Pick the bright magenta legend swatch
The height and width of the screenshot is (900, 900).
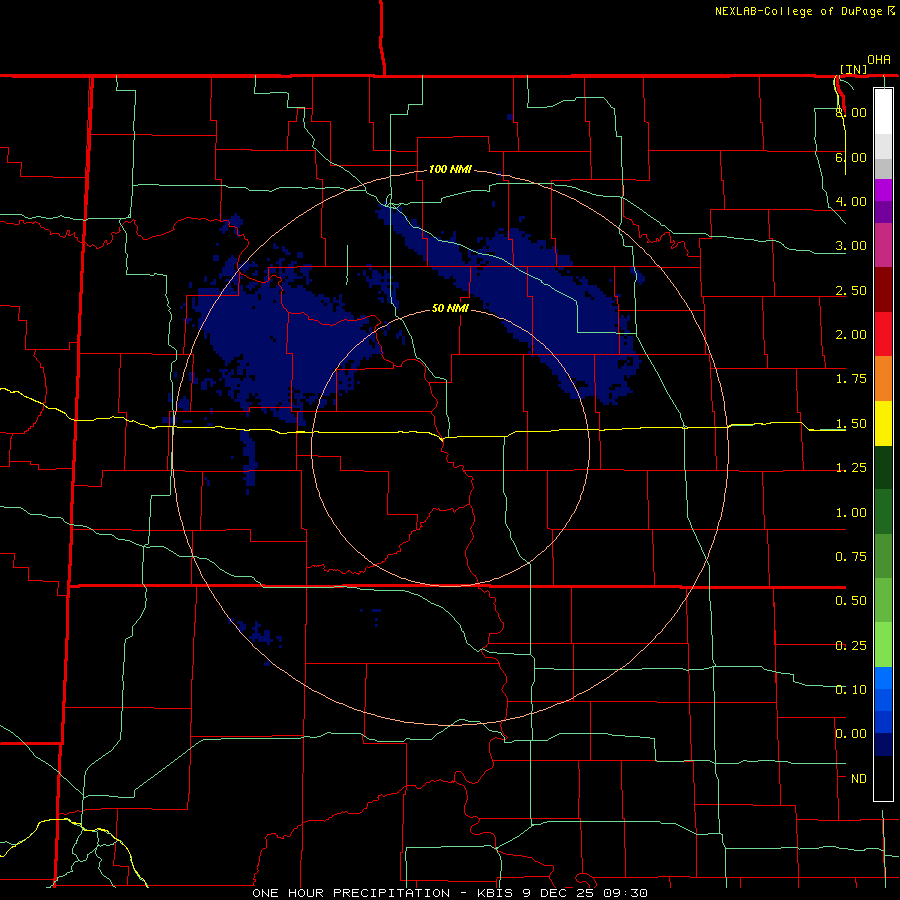coord(883,190)
